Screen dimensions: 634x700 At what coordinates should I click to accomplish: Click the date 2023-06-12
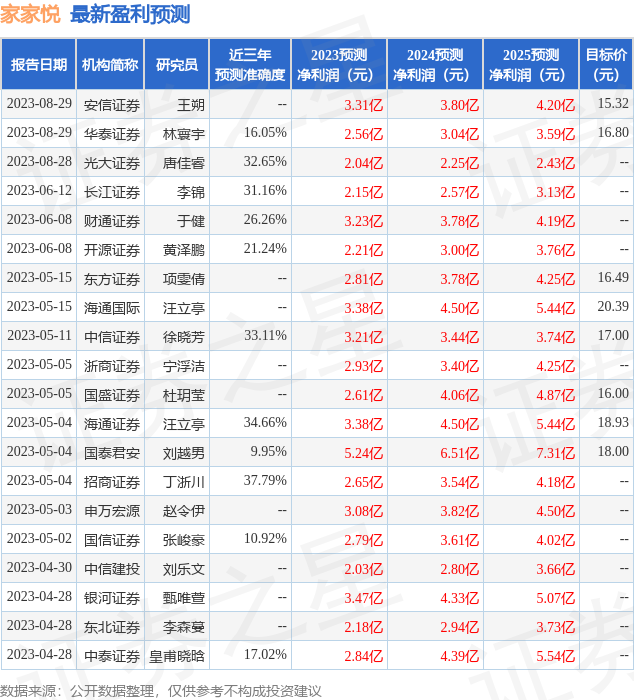point(39,191)
